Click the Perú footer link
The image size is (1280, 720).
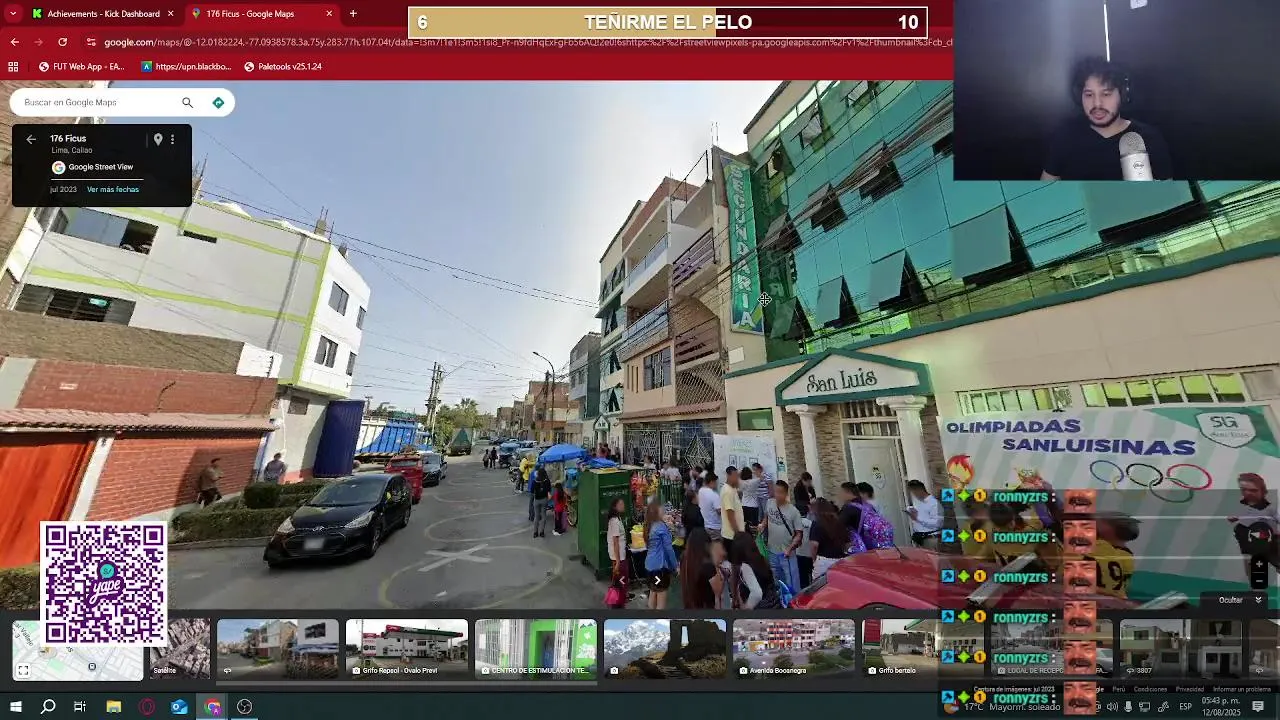(1119, 689)
